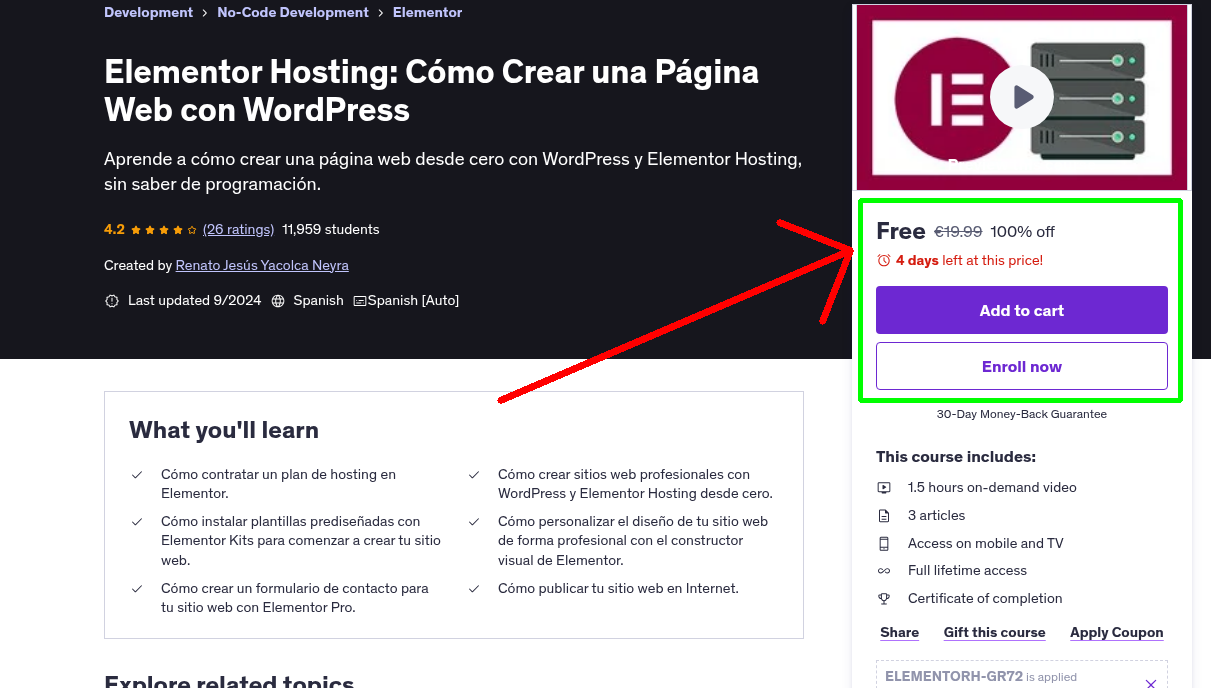Image resolution: width=1211 pixels, height=688 pixels.
Task: Click the Apply Coupon link
Action: (1116, 632)
